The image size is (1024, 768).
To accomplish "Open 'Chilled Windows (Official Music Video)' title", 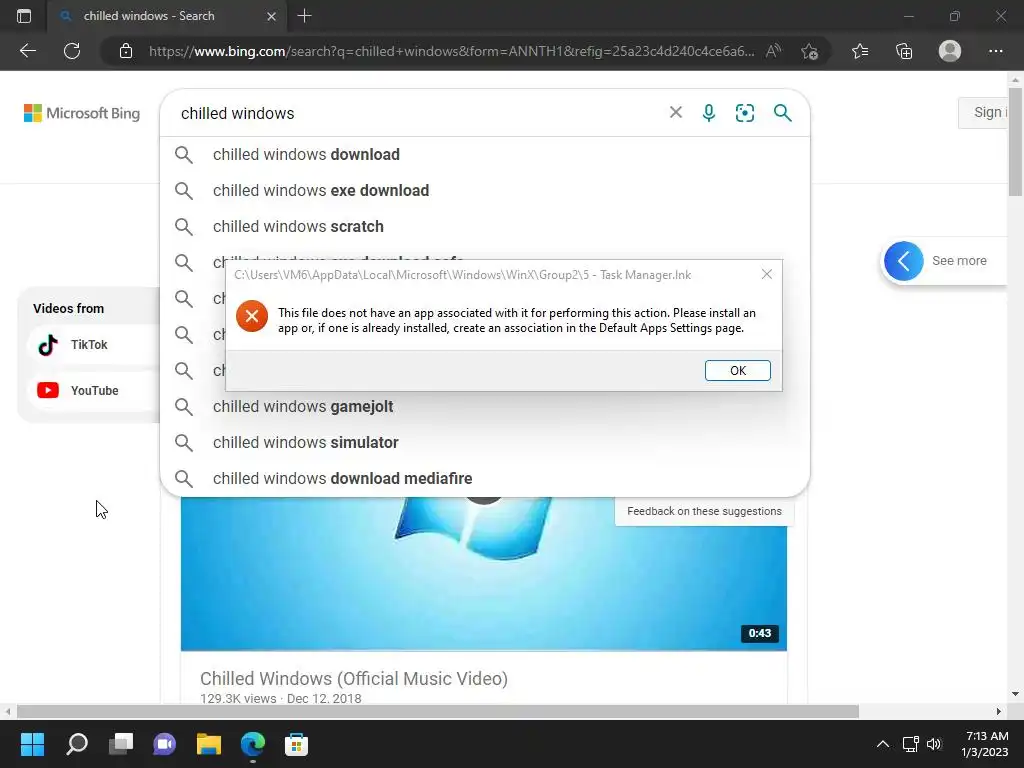I will [x=354, y=679].
